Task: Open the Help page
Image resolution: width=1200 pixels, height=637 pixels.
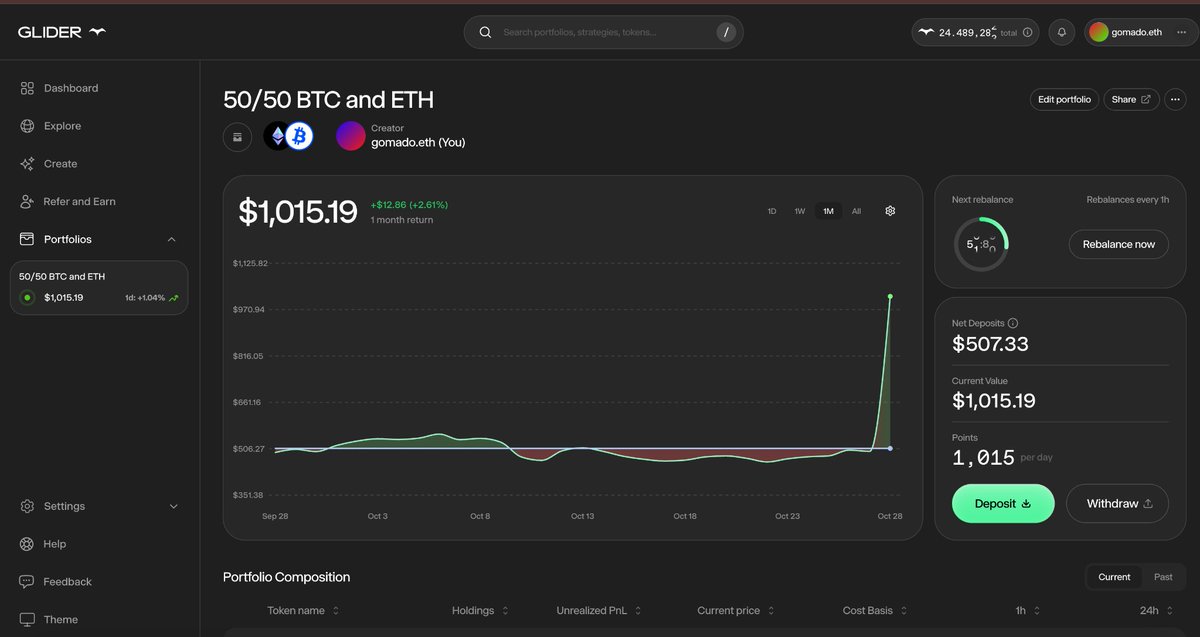Action: [55, 544]
